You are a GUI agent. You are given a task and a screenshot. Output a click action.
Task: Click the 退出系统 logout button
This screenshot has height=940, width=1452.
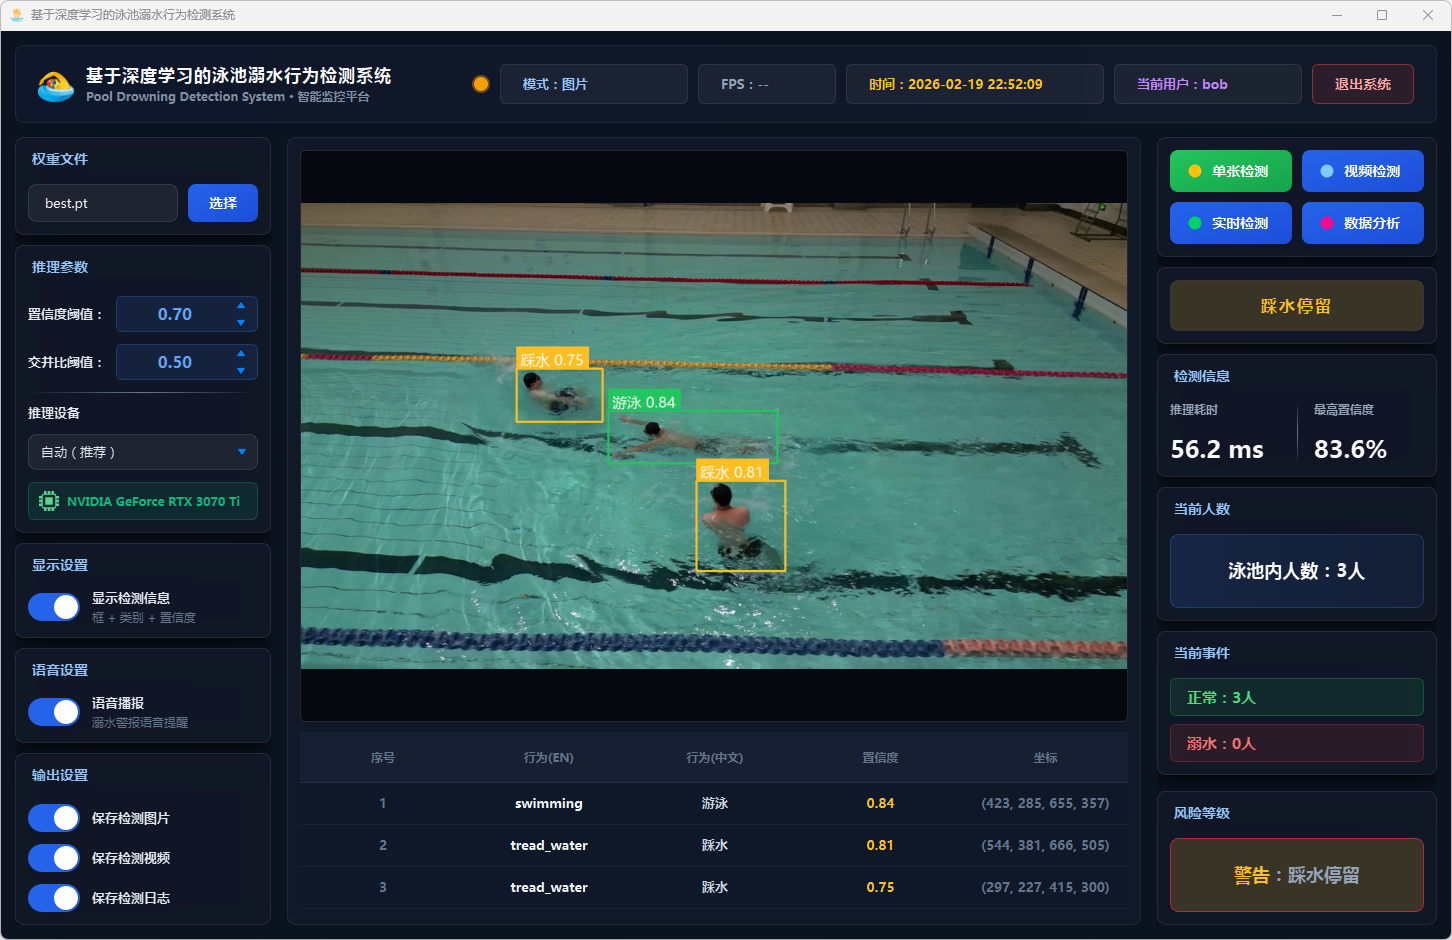[x=1362, y=84]
